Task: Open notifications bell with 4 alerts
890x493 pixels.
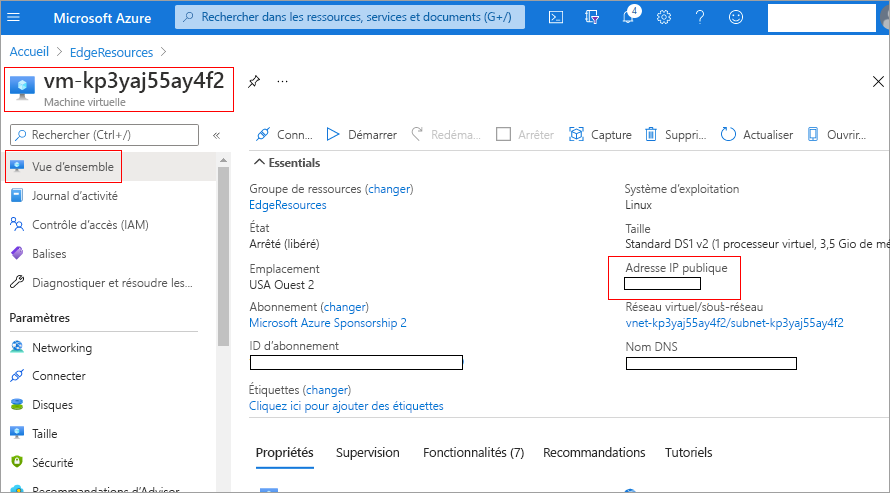Action: click(629, 15)
